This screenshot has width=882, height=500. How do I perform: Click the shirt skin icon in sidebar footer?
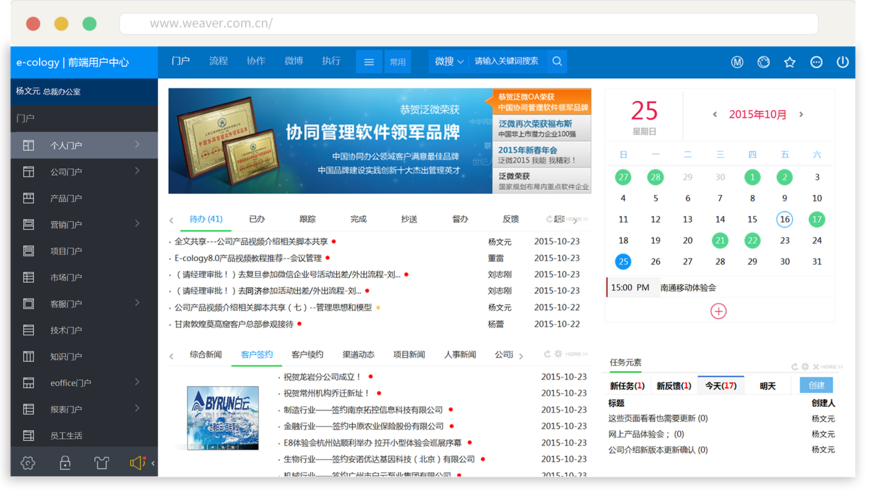[102, 463]
